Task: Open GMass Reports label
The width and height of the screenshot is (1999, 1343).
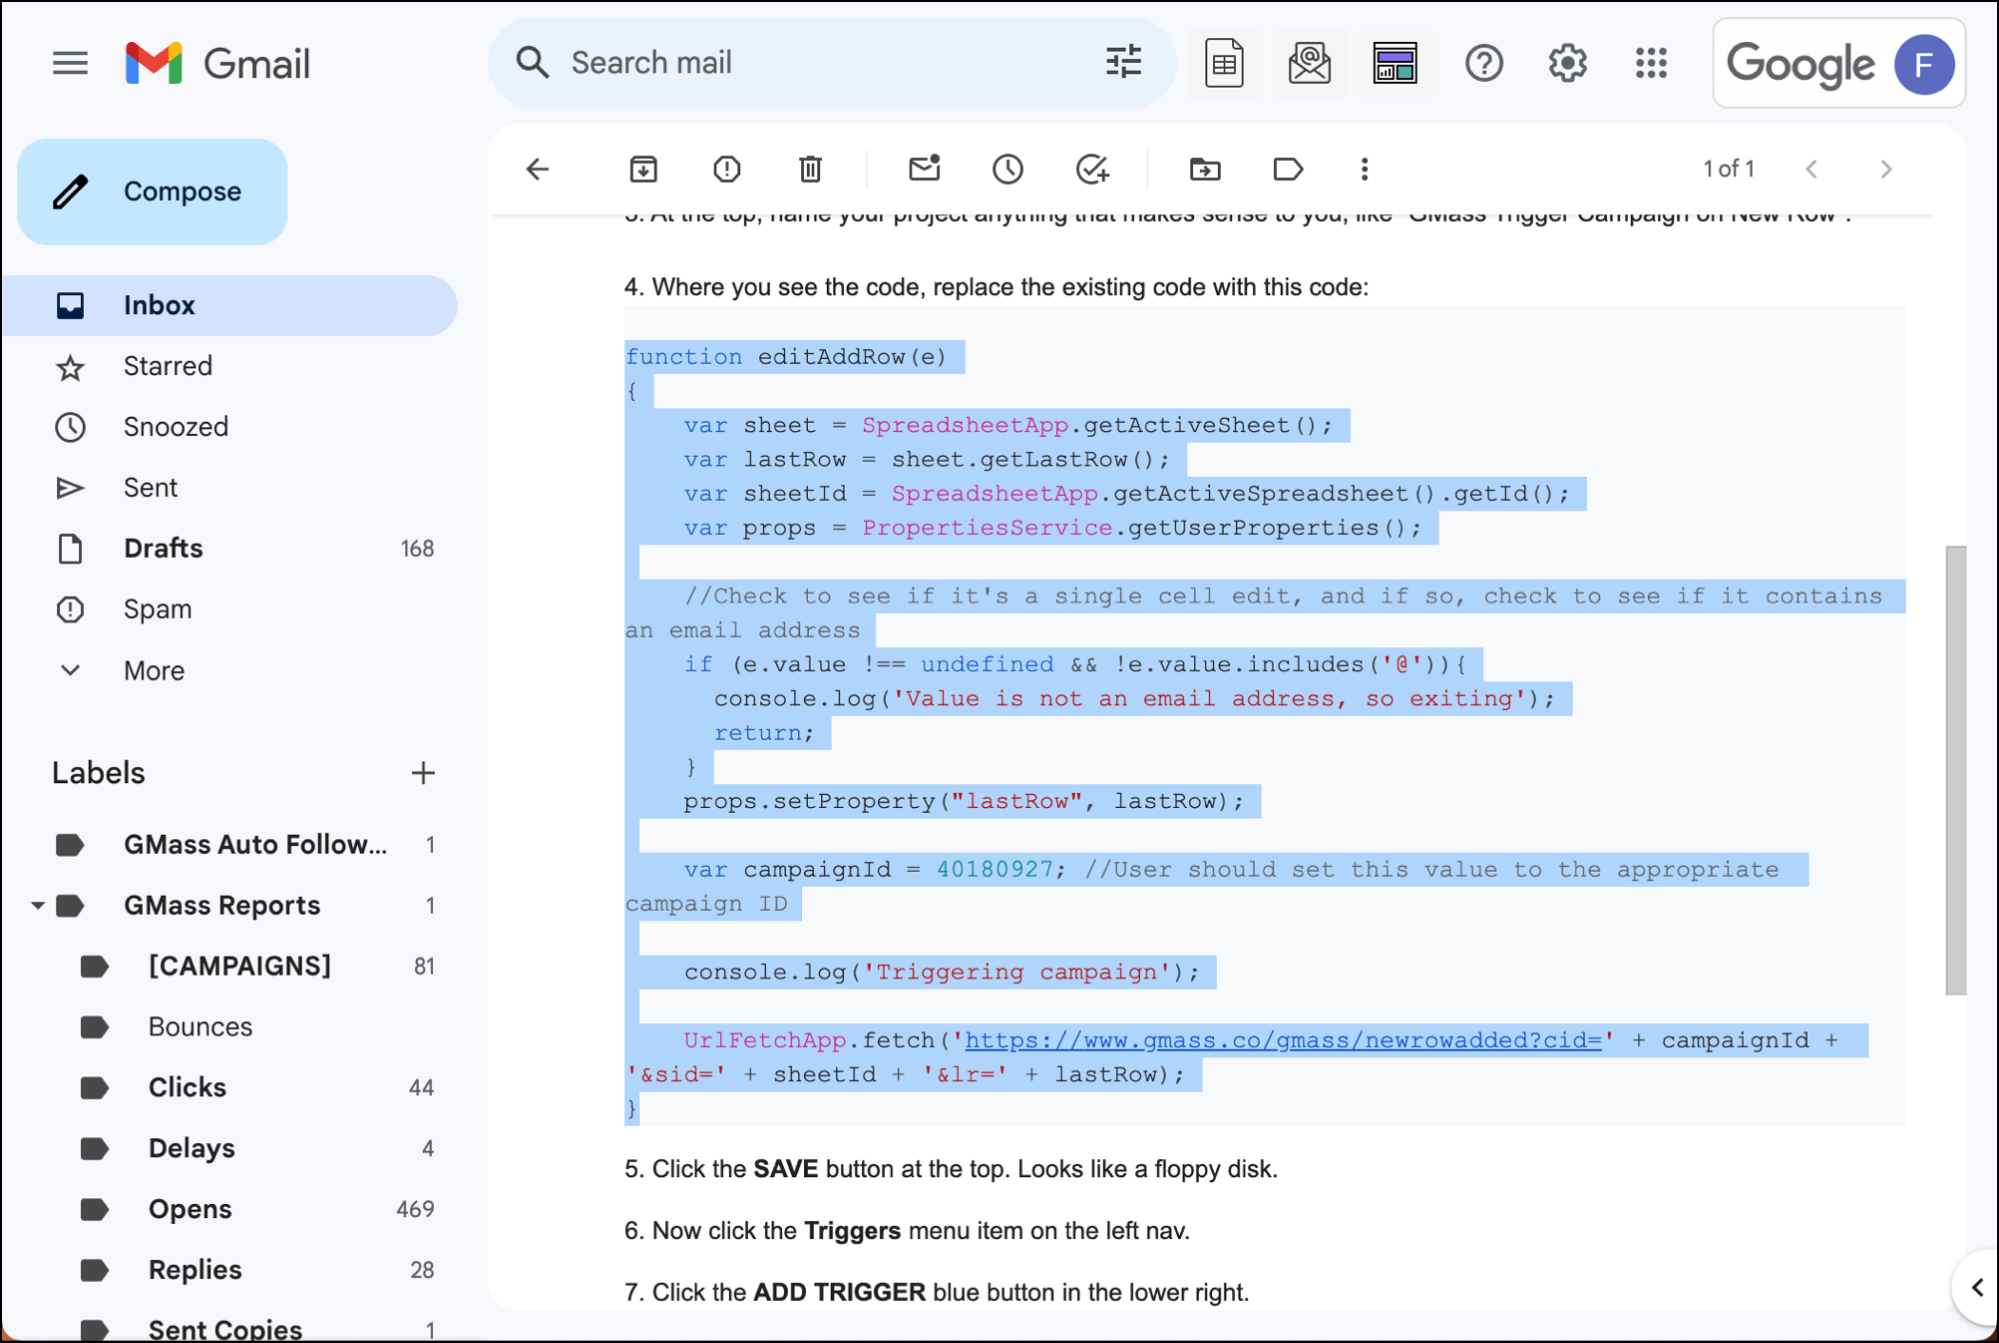Action: [x=229, y=906]
